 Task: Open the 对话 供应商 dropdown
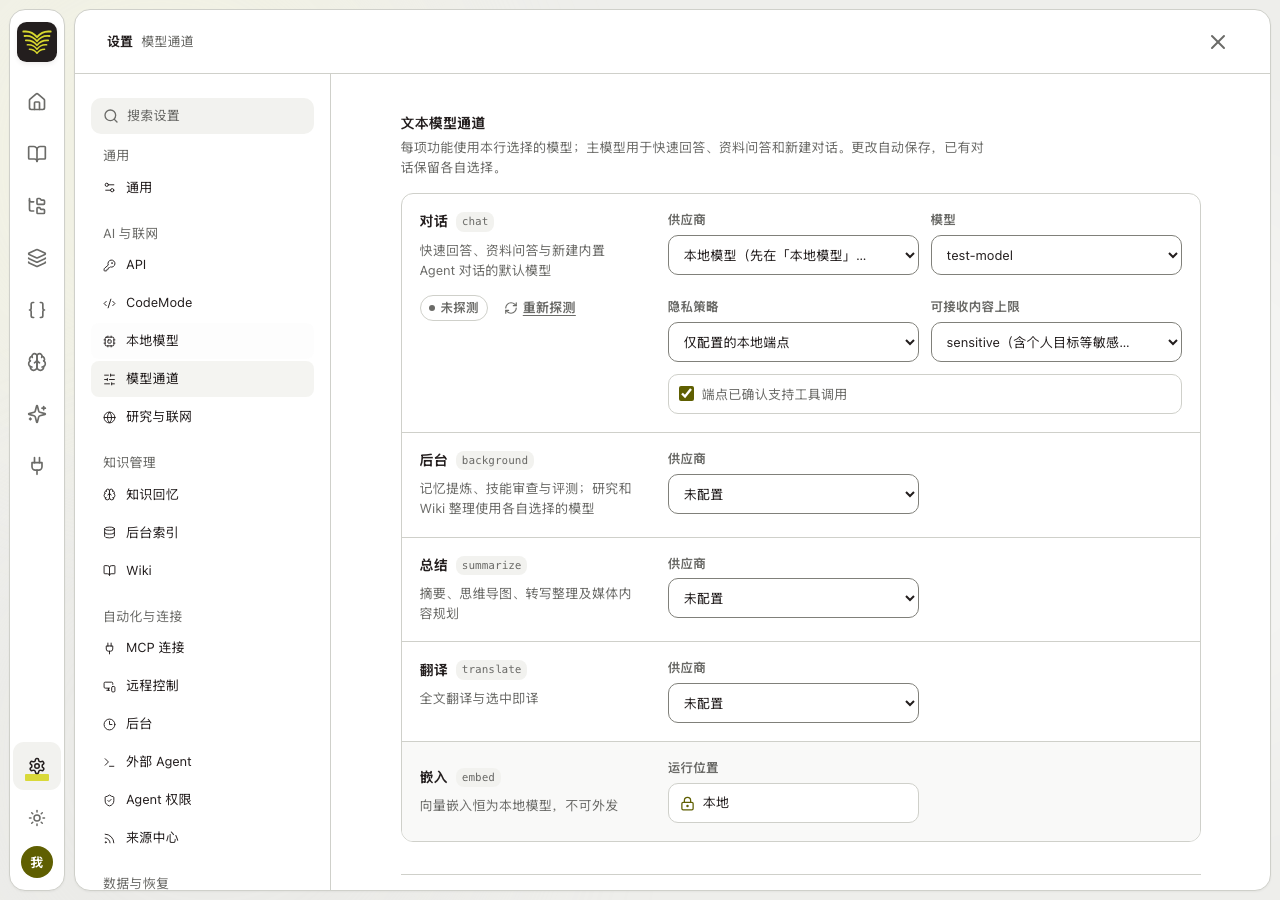[x=793, y=255]
